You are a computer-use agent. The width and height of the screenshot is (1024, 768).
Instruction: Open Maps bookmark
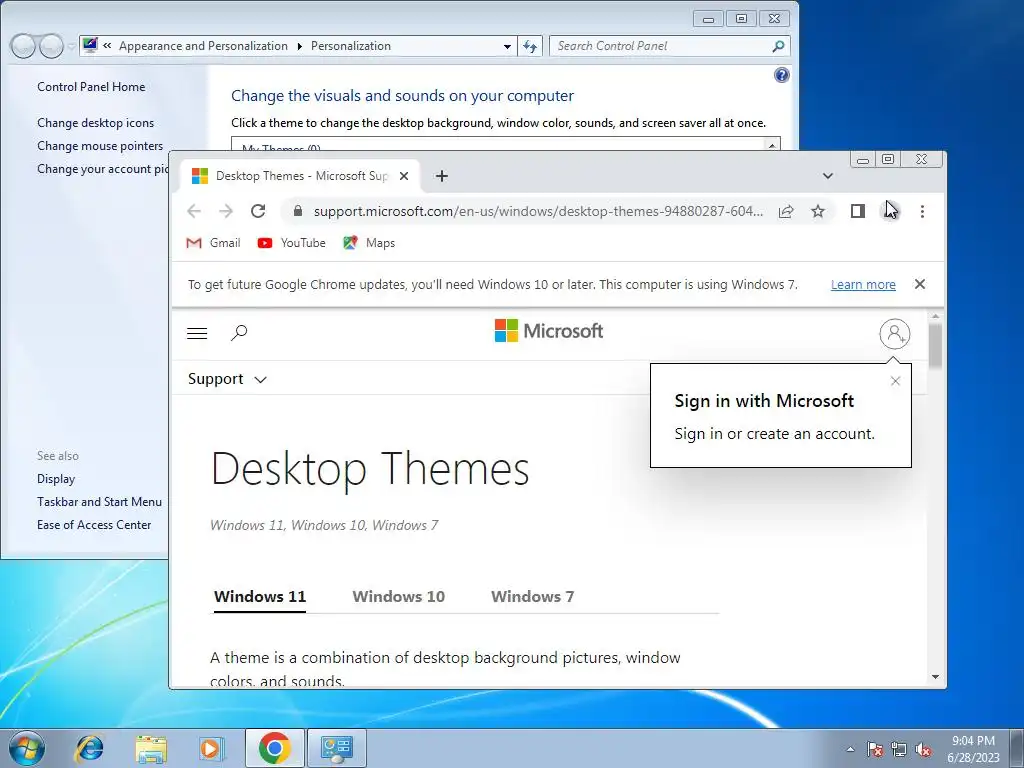click(x=369, y=243)
